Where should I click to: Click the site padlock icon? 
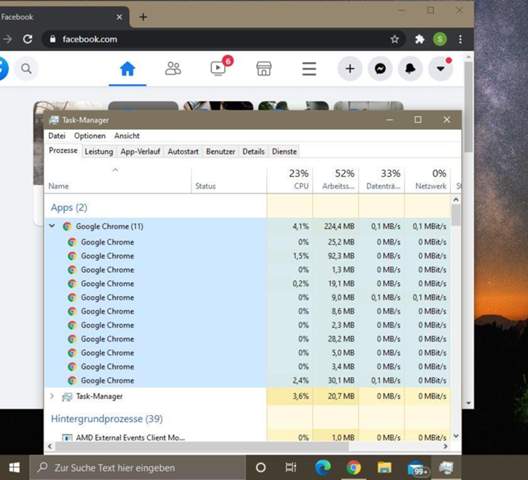[x=53, y=39]
